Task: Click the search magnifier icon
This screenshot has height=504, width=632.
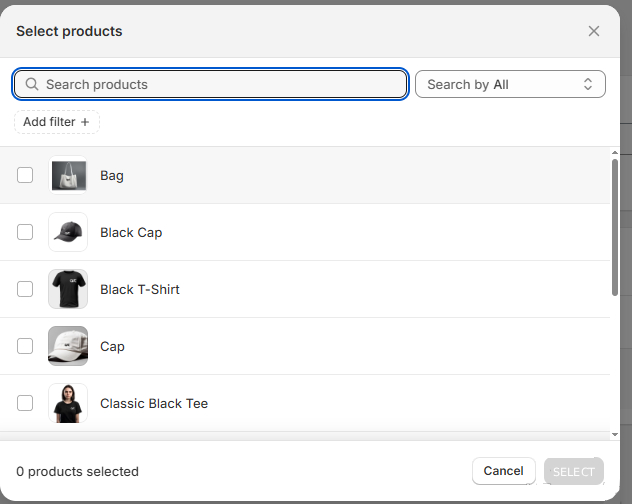Action: 32,85
